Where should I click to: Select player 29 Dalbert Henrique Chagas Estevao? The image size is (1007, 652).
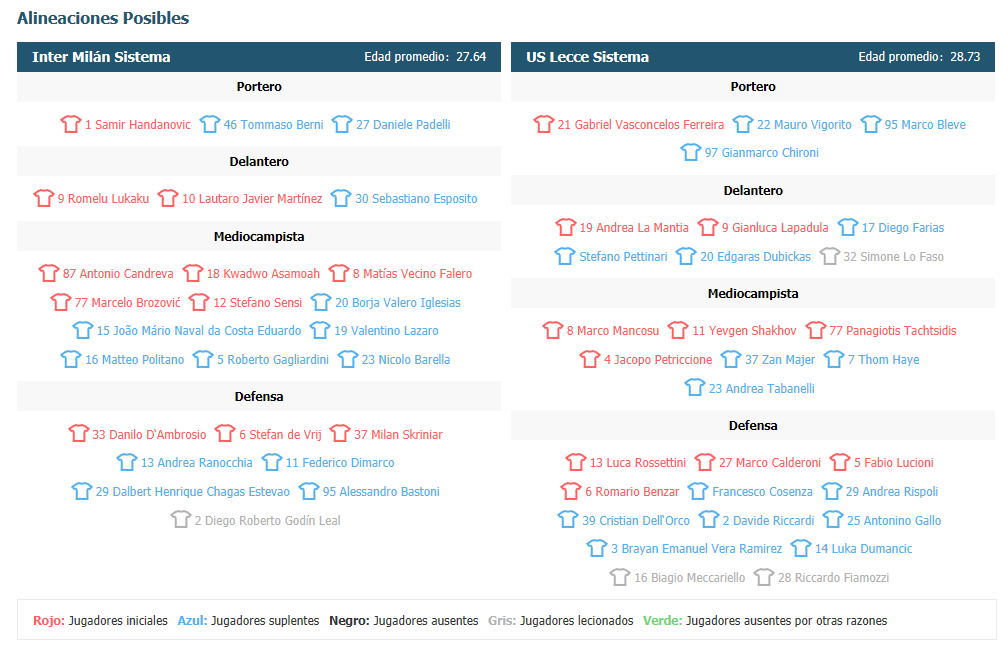[193, 491]
